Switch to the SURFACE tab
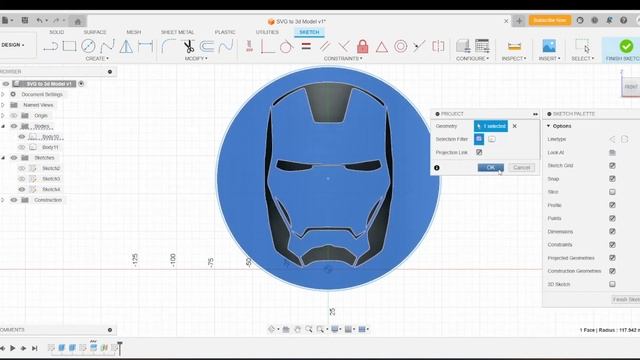The width and height of the screenshot is (640, 360). pyautogui.click(x=95, y=32)
